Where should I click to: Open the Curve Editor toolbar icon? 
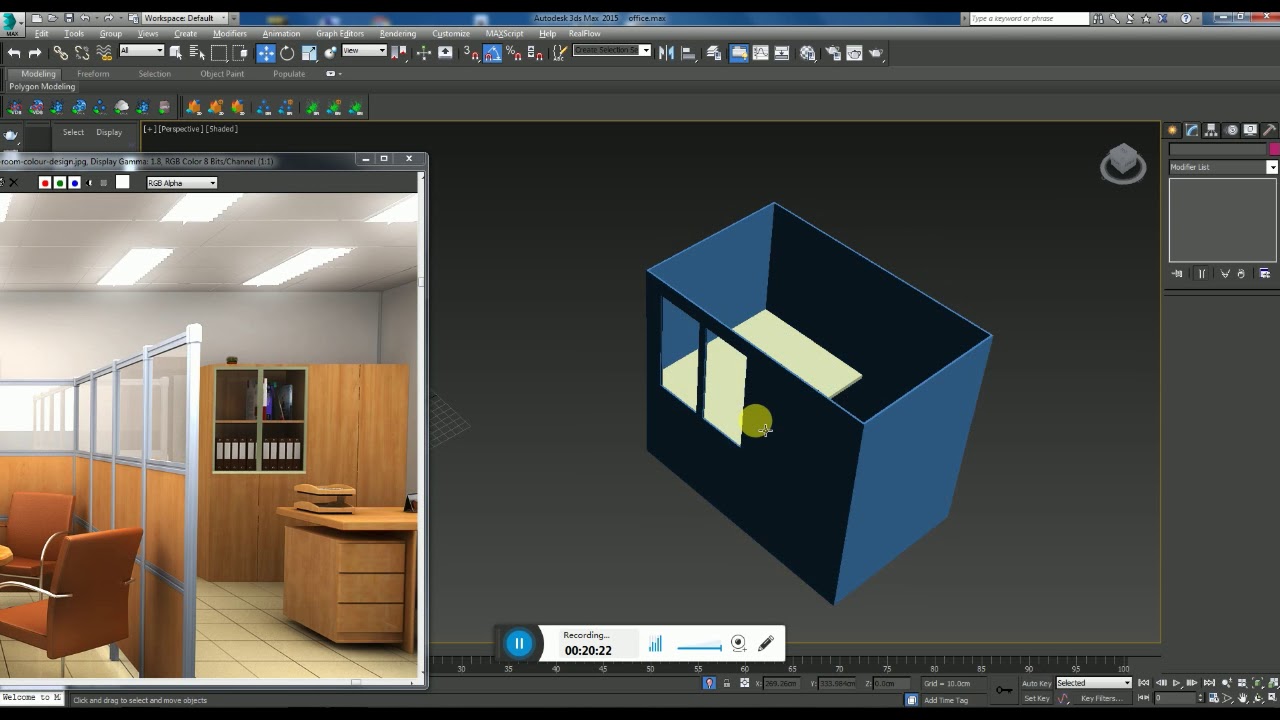(760, 53)
